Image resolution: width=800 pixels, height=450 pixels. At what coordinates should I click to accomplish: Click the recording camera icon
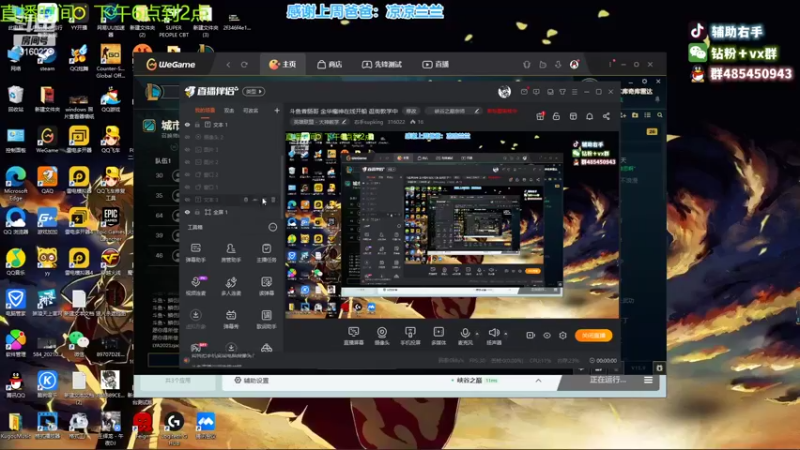pos(531,335)
